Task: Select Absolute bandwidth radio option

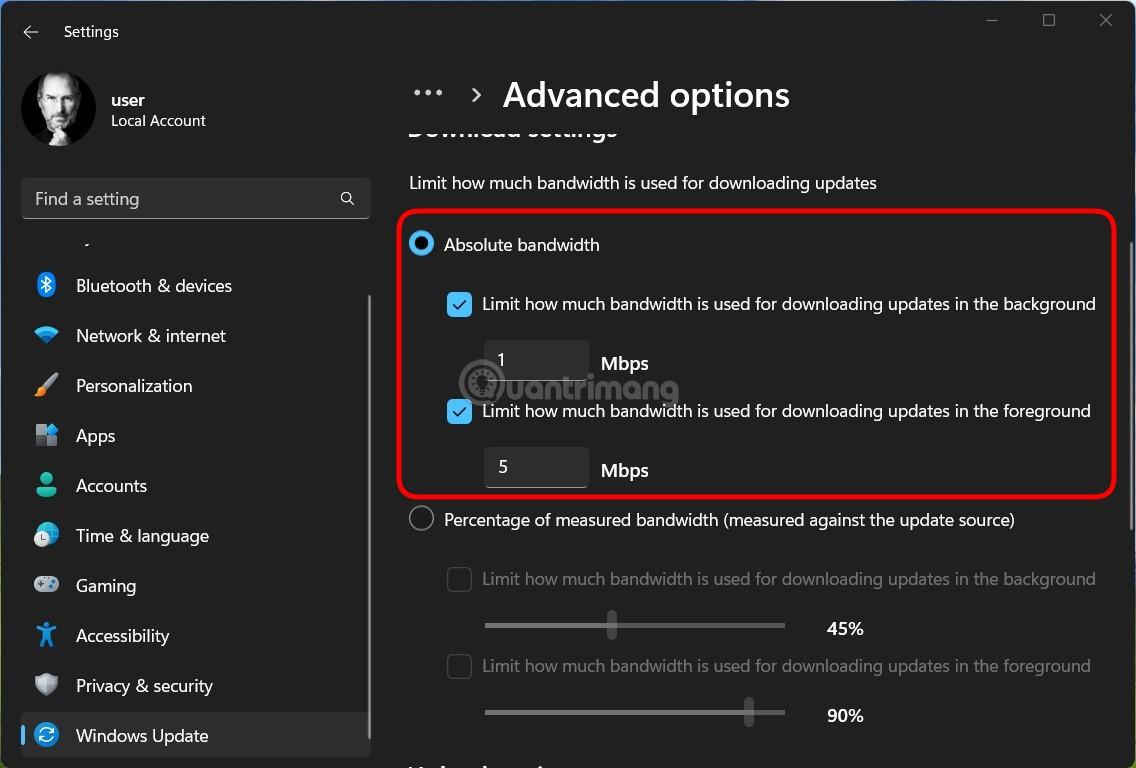Action: coord(422,243)
